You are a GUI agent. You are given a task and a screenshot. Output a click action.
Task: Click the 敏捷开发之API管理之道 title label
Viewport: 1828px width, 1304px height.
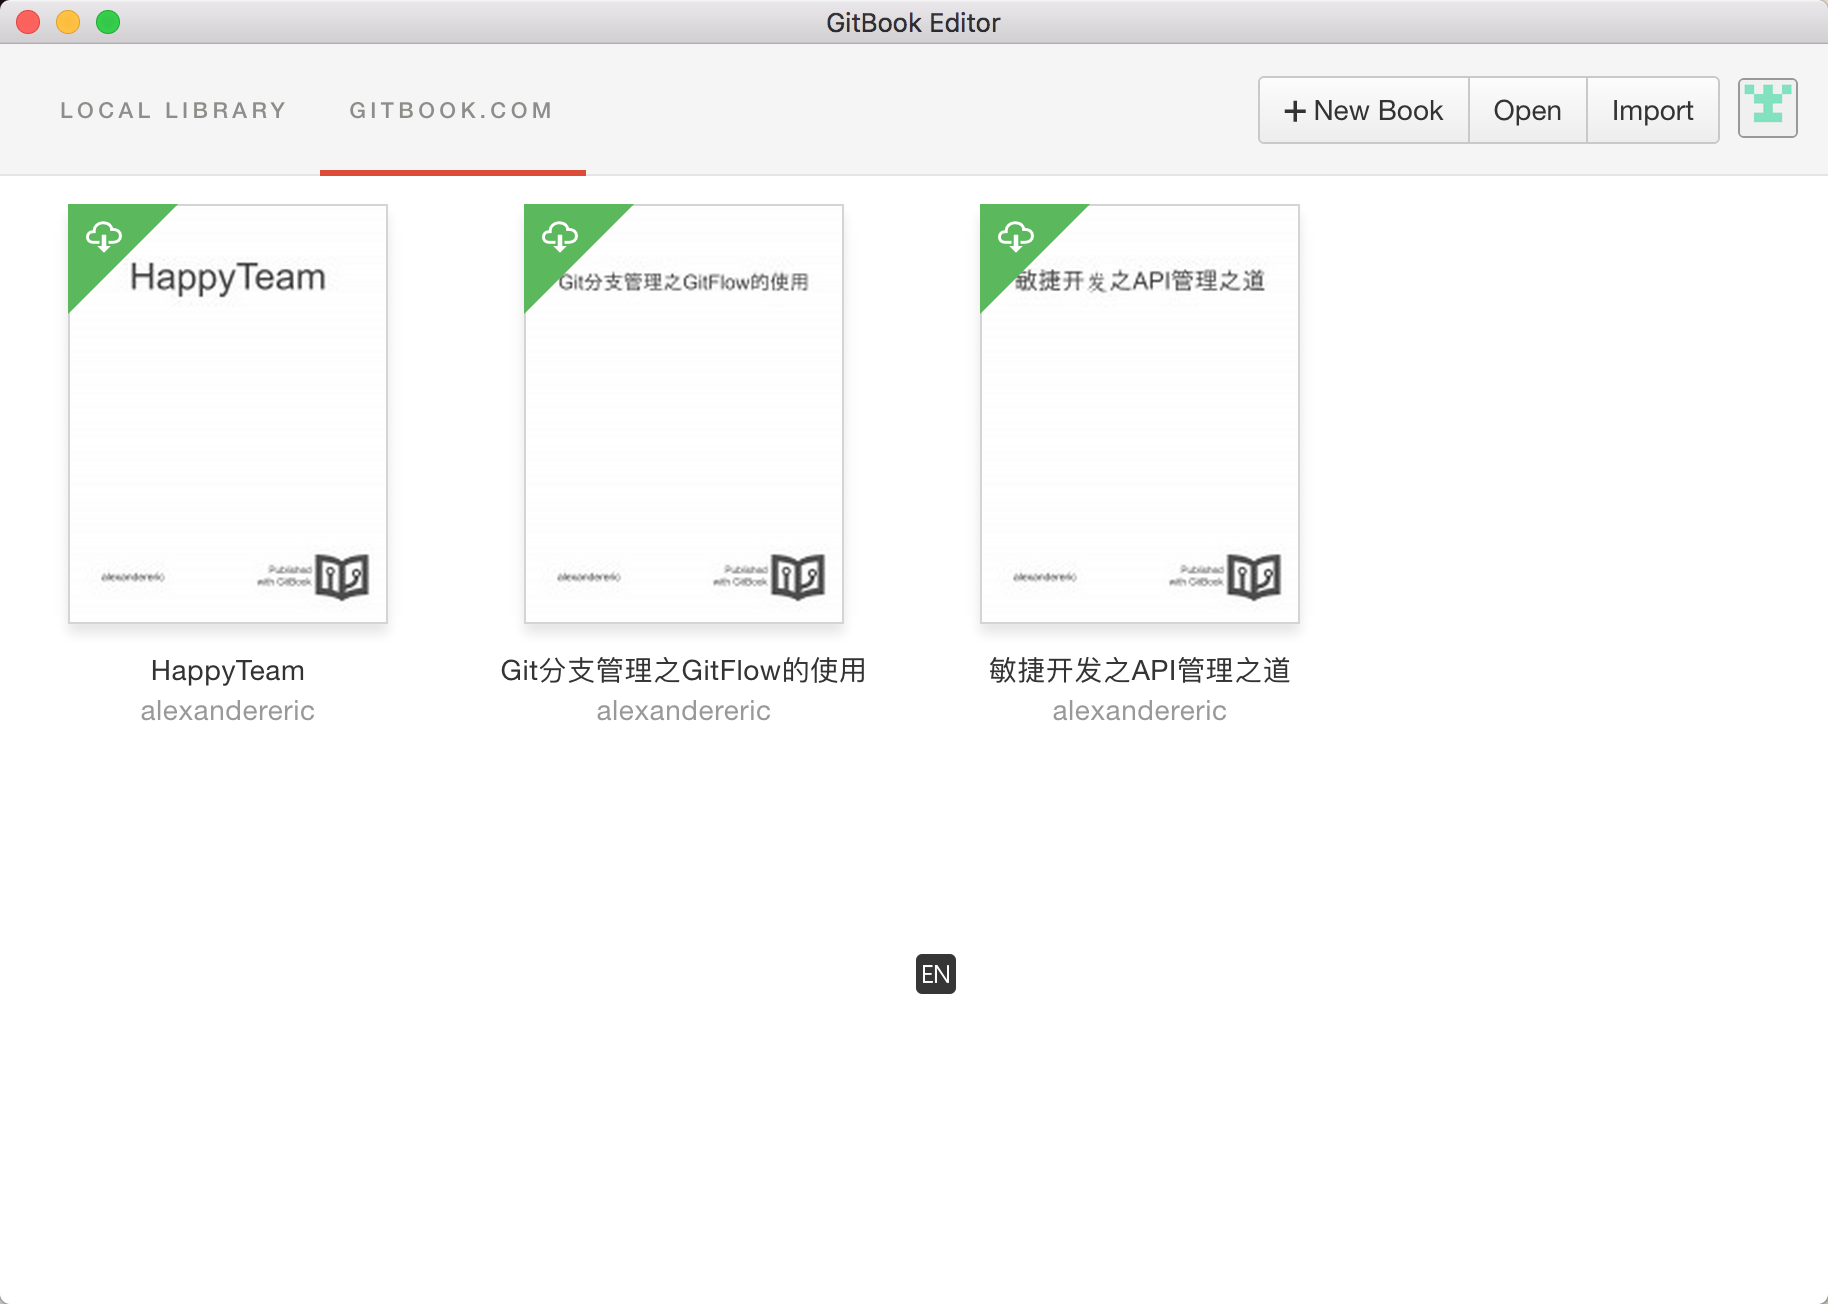coord(1140,670)
